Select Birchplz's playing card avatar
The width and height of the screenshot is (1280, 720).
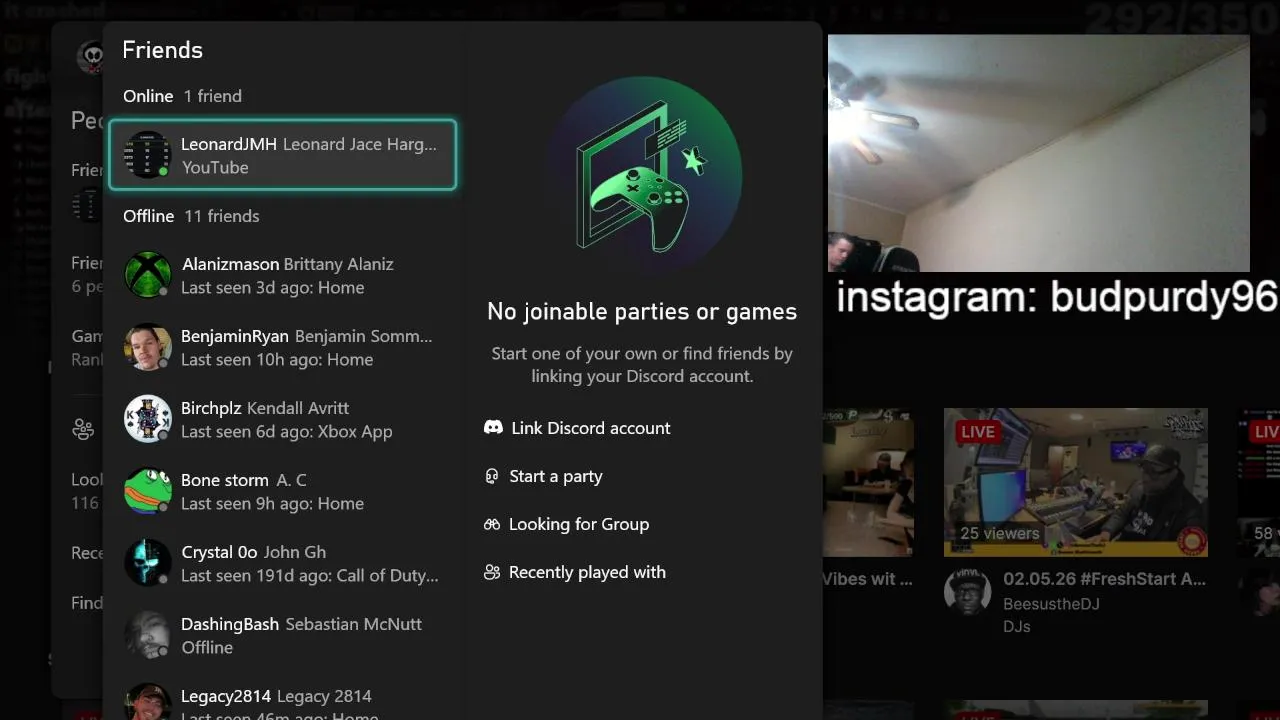pos(147,419)
